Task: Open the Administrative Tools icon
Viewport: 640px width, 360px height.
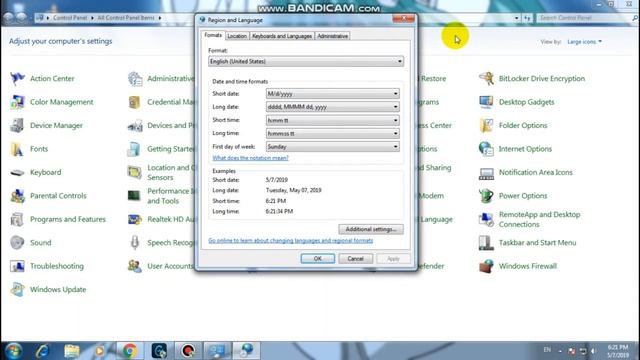Action: [x=135, y=78]
